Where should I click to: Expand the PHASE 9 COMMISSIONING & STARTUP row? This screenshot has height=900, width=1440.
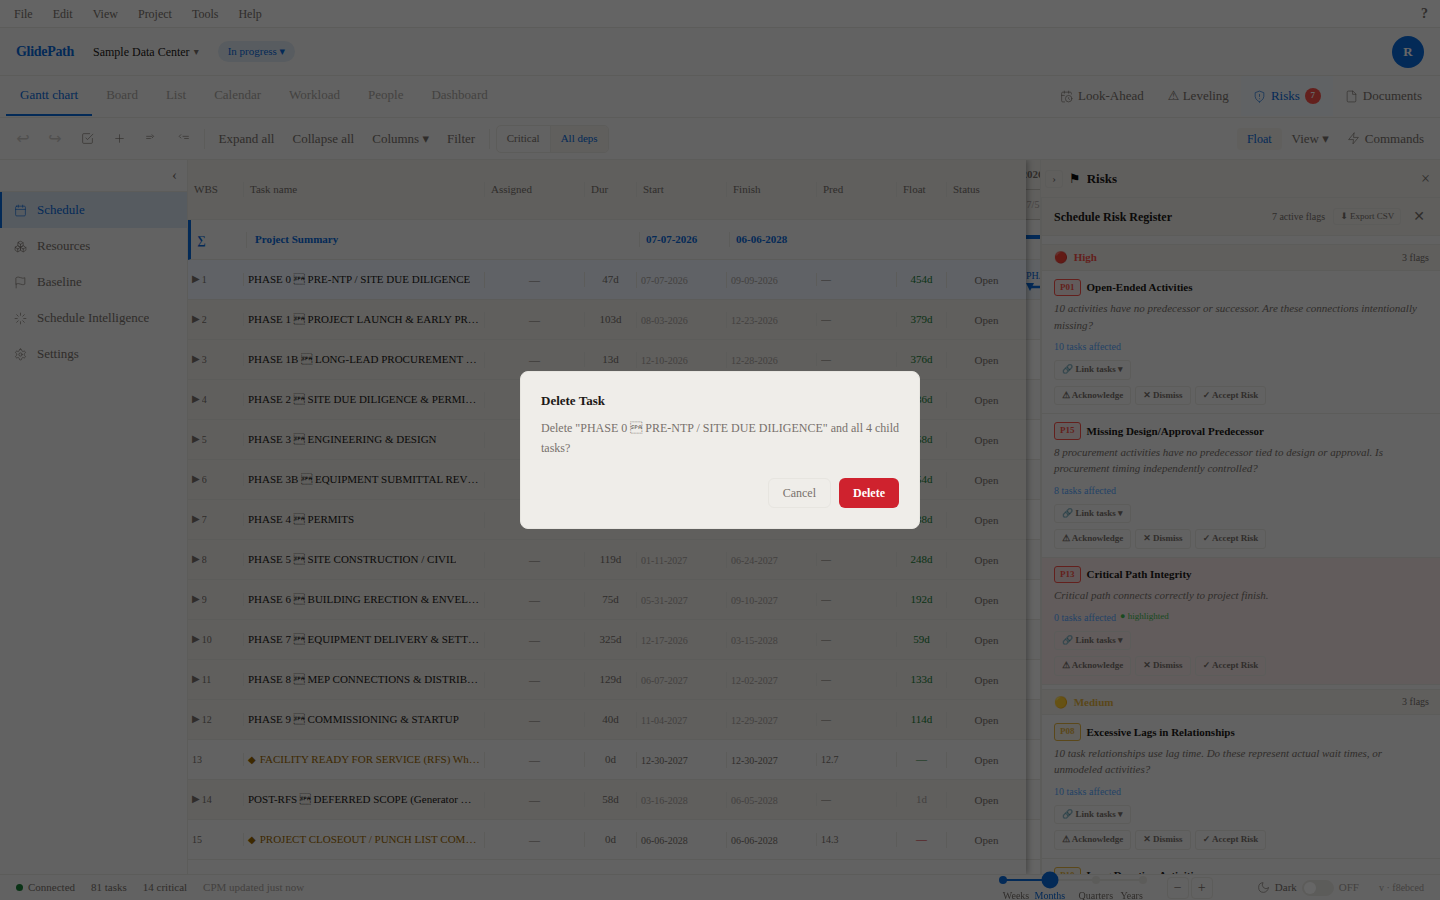196,719
